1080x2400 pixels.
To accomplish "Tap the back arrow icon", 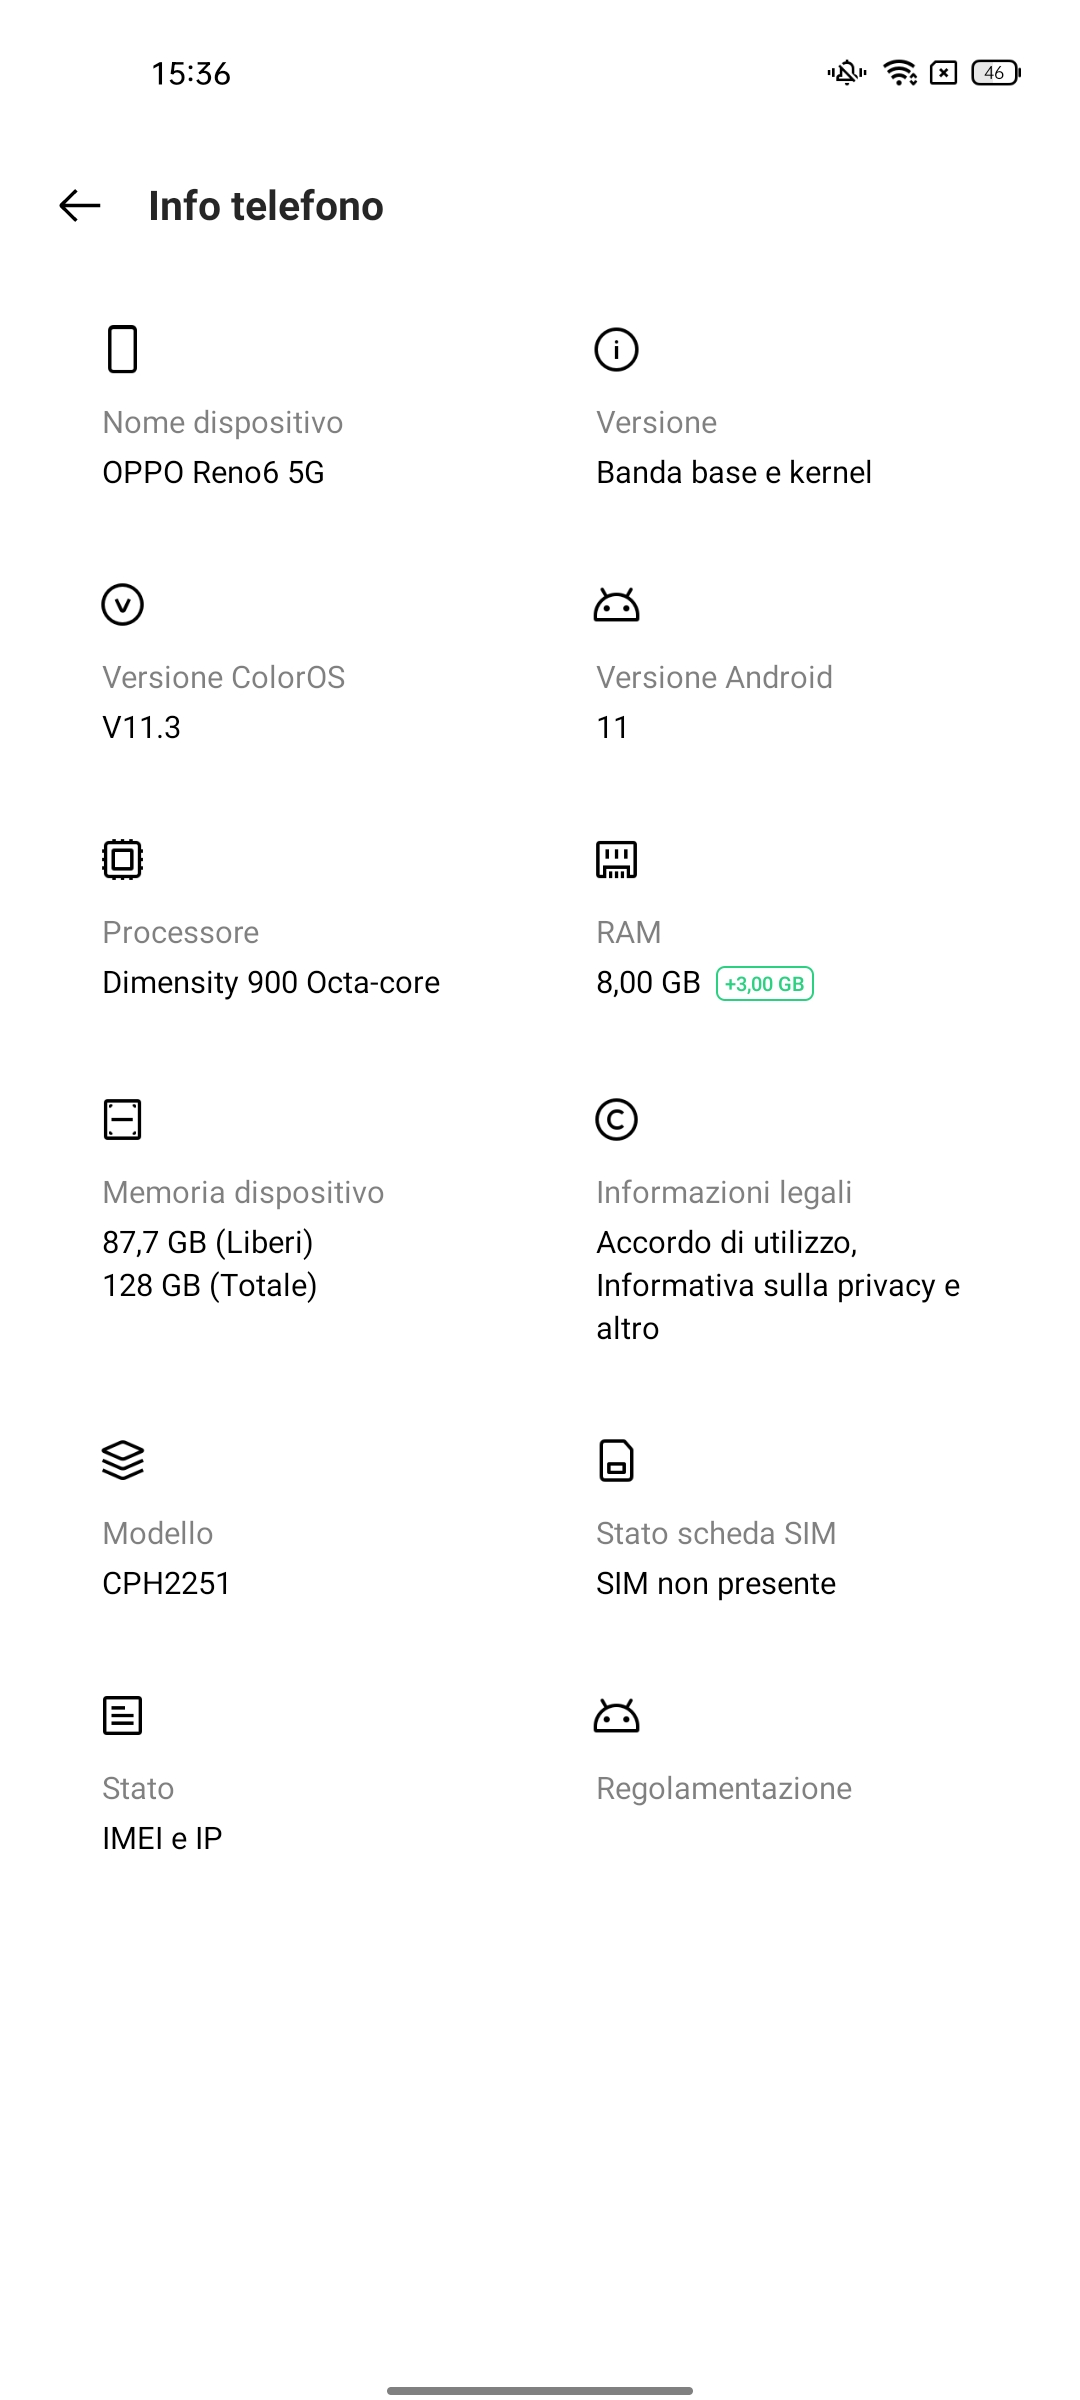I will pyautogui.click(x=80, y=206).
